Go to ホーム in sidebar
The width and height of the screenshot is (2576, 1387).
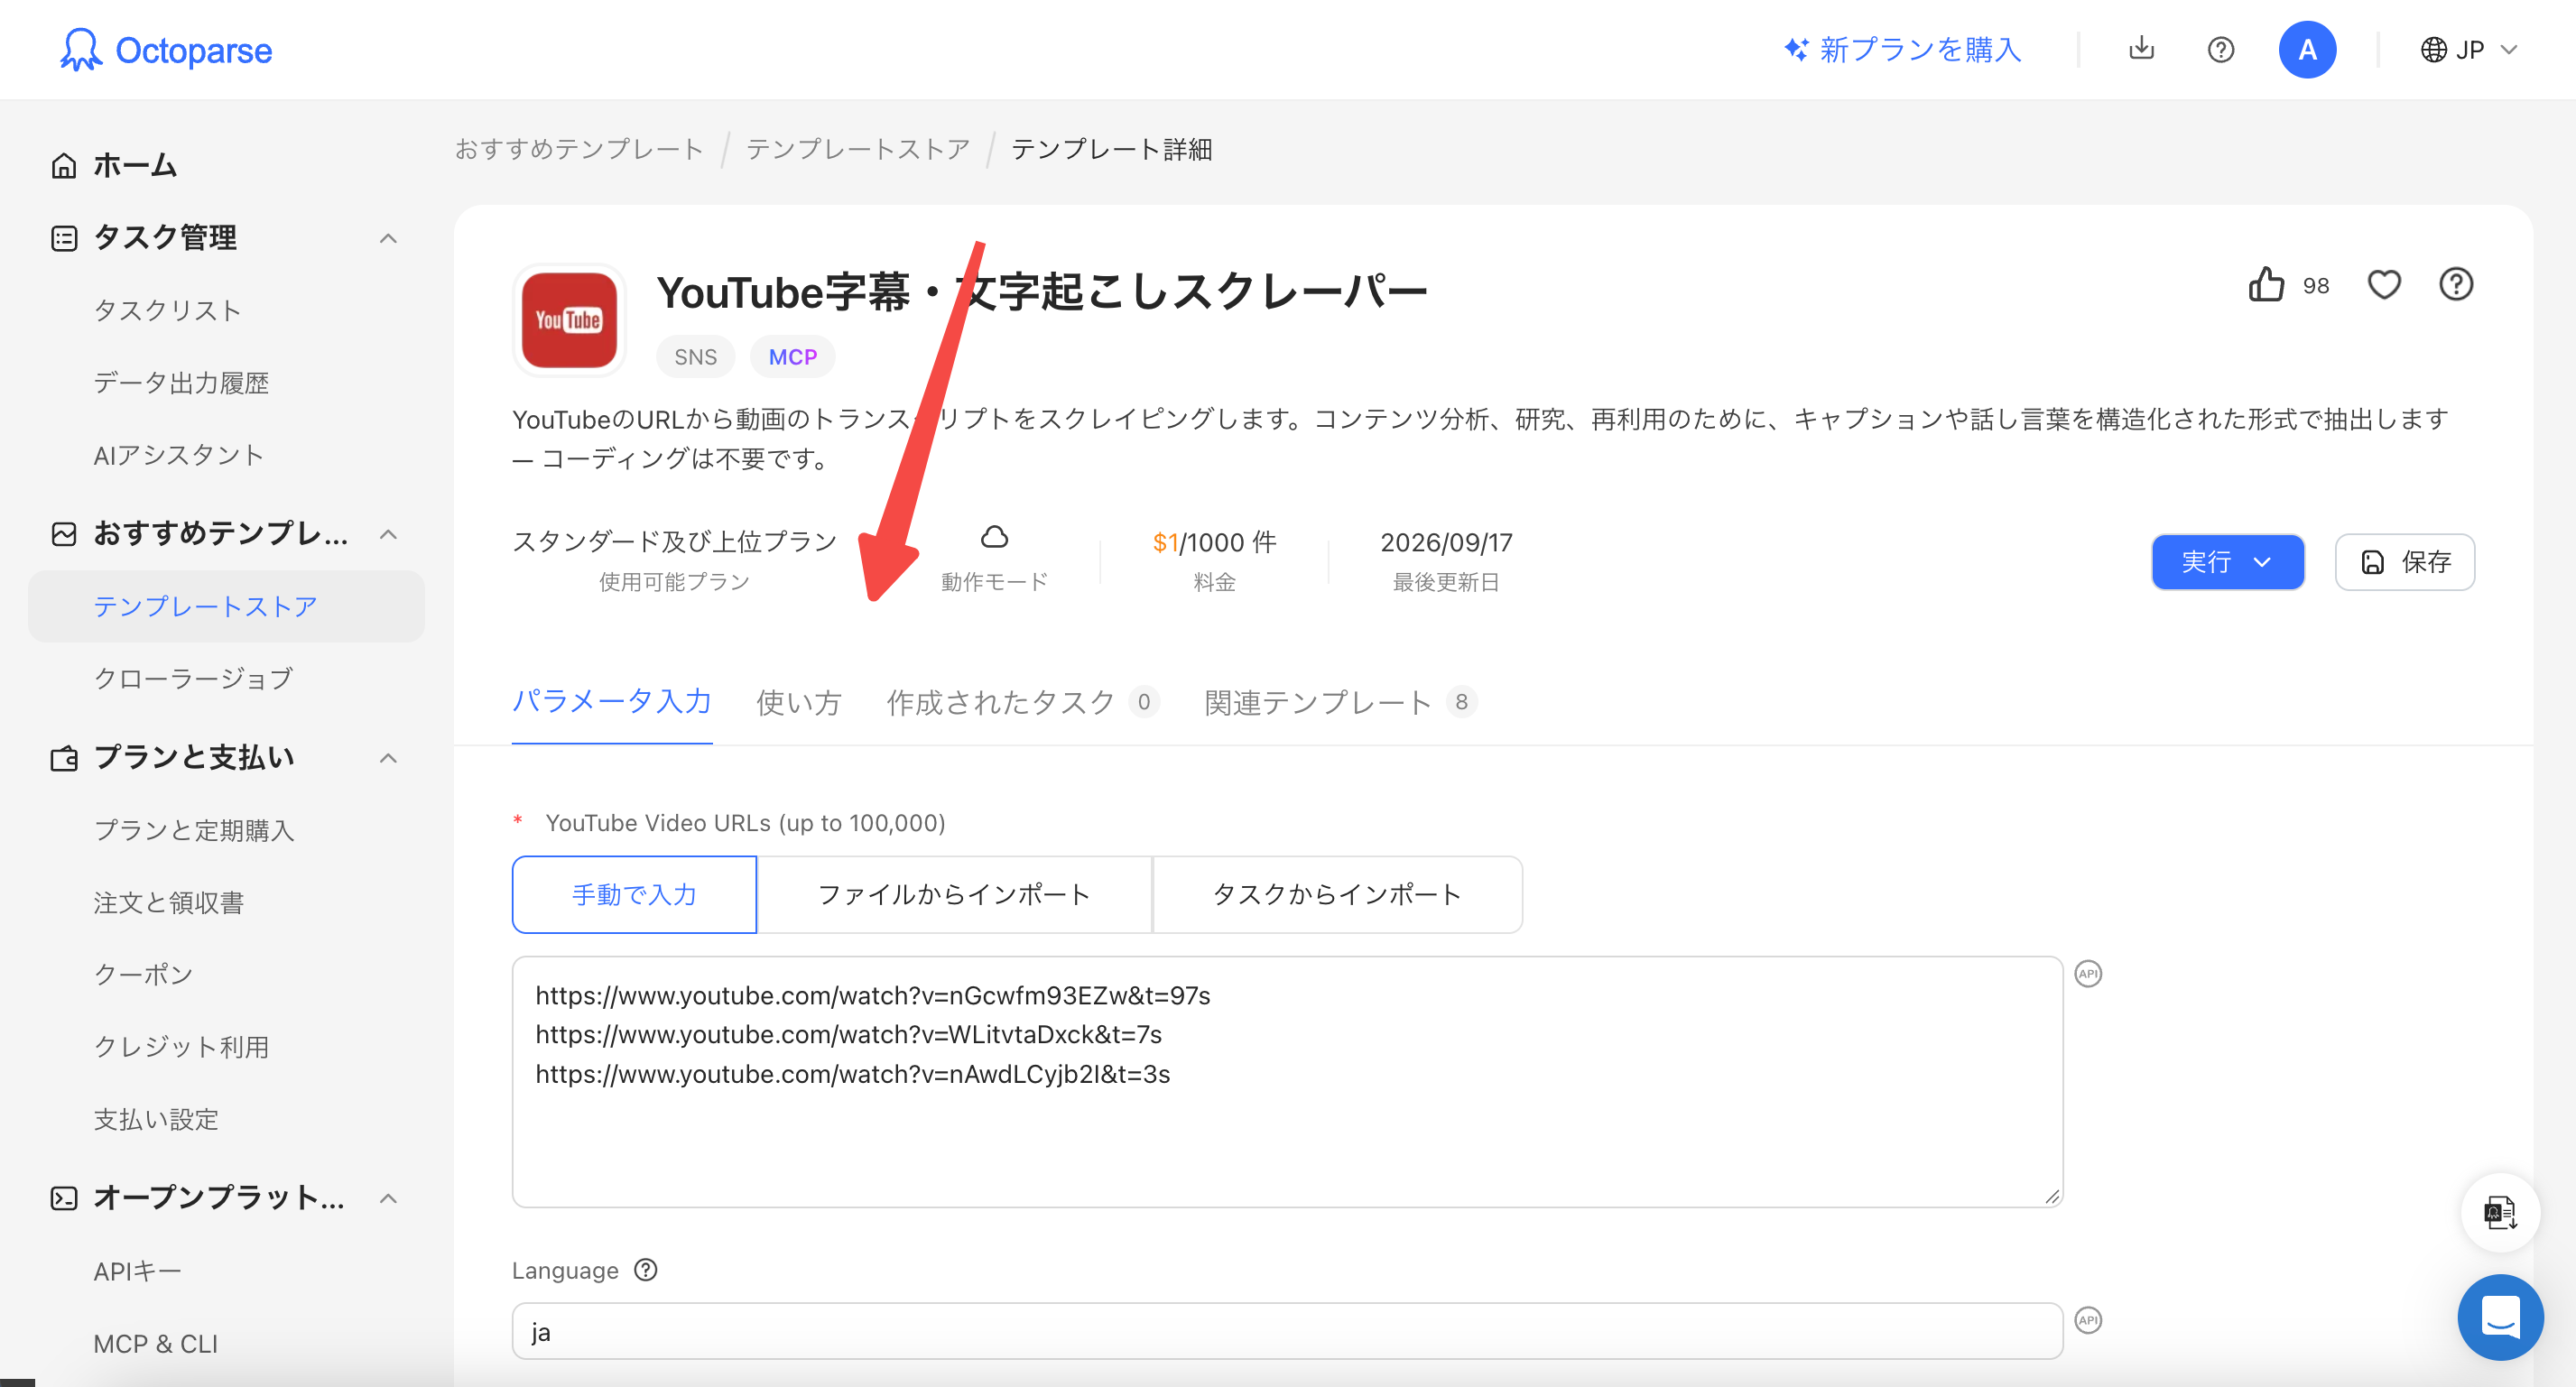(x=135, y=165)
